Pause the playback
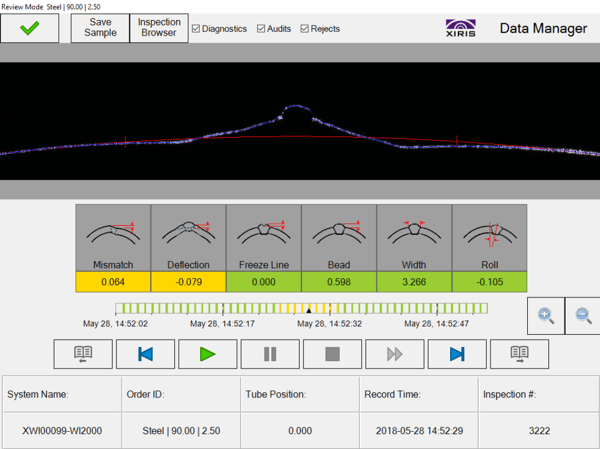Viewport: 600px width, 449px height. pyautogui.click(x=270, y=354)
